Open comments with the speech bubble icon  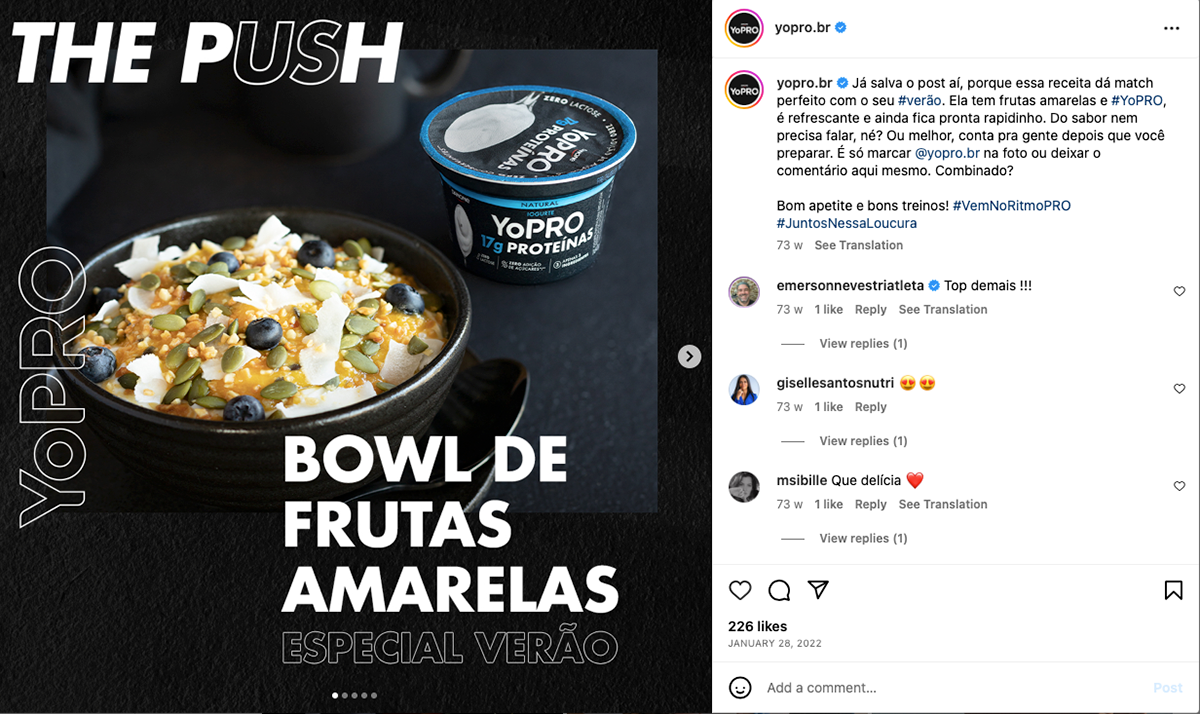(x=779, y=590)
